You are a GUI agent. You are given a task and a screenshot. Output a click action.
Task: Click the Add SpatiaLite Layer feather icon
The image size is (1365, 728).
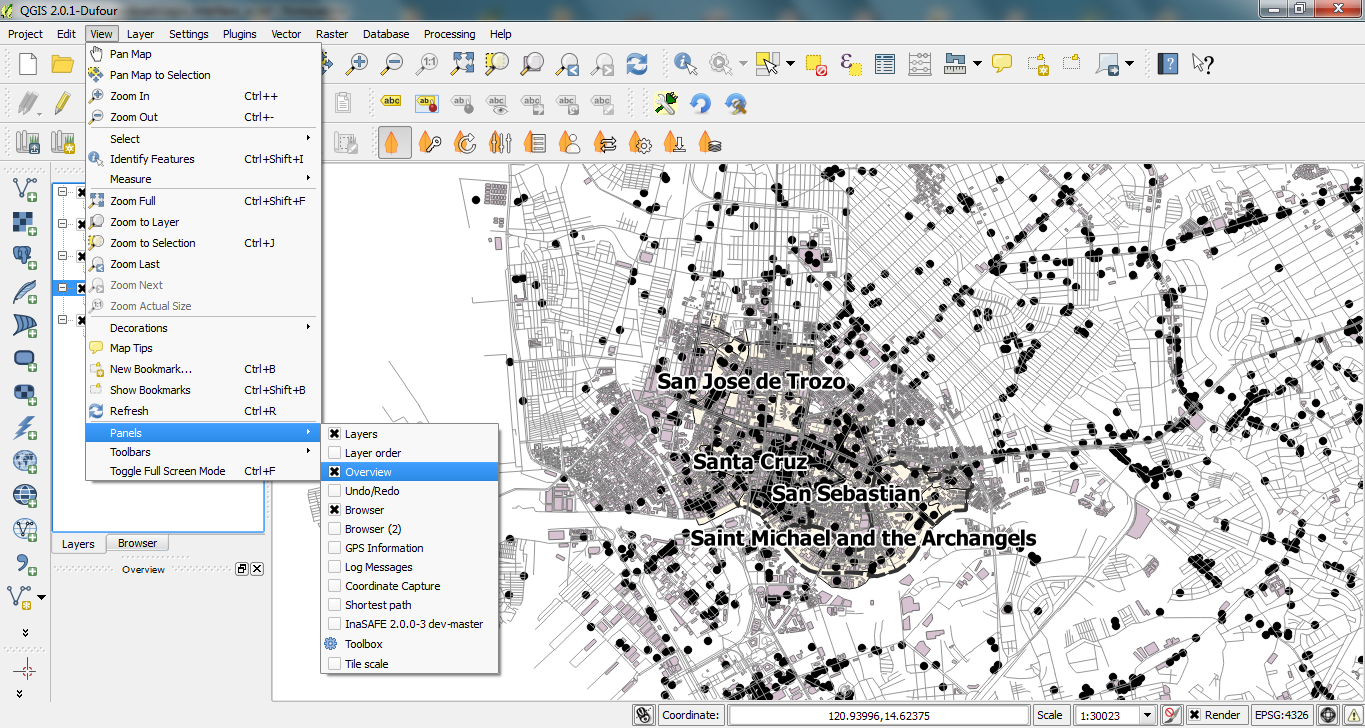coord(26,292)
